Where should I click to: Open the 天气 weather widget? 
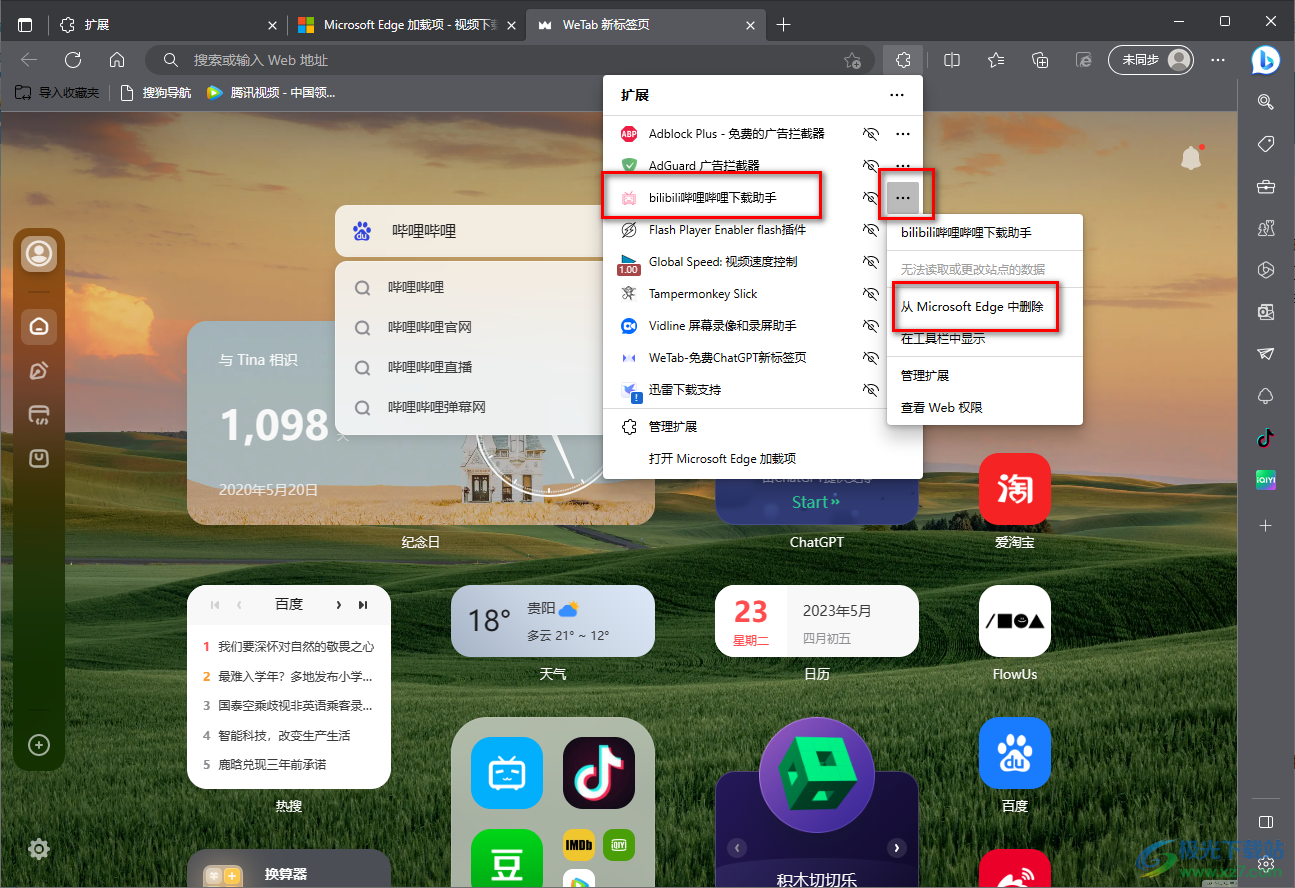(553, 621)
